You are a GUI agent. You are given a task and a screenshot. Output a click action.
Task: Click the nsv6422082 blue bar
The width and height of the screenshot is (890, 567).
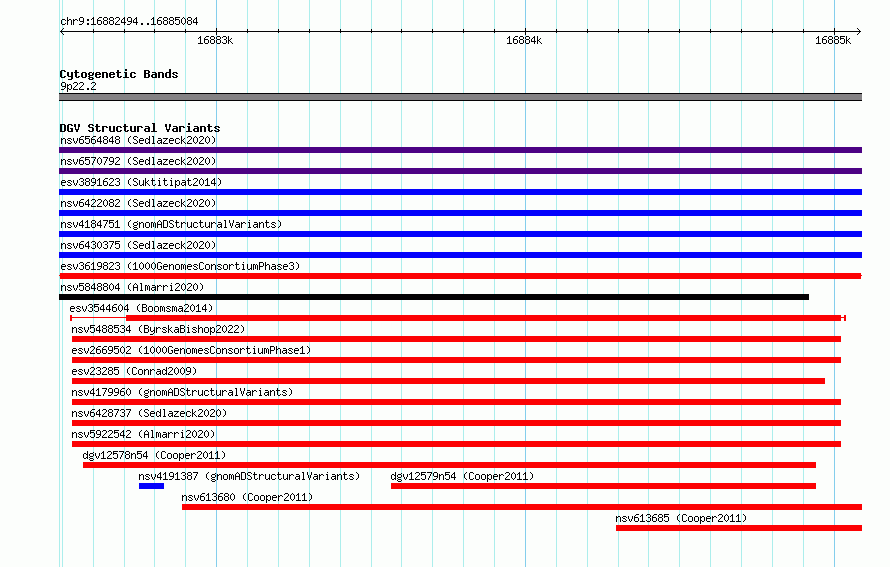460,213
